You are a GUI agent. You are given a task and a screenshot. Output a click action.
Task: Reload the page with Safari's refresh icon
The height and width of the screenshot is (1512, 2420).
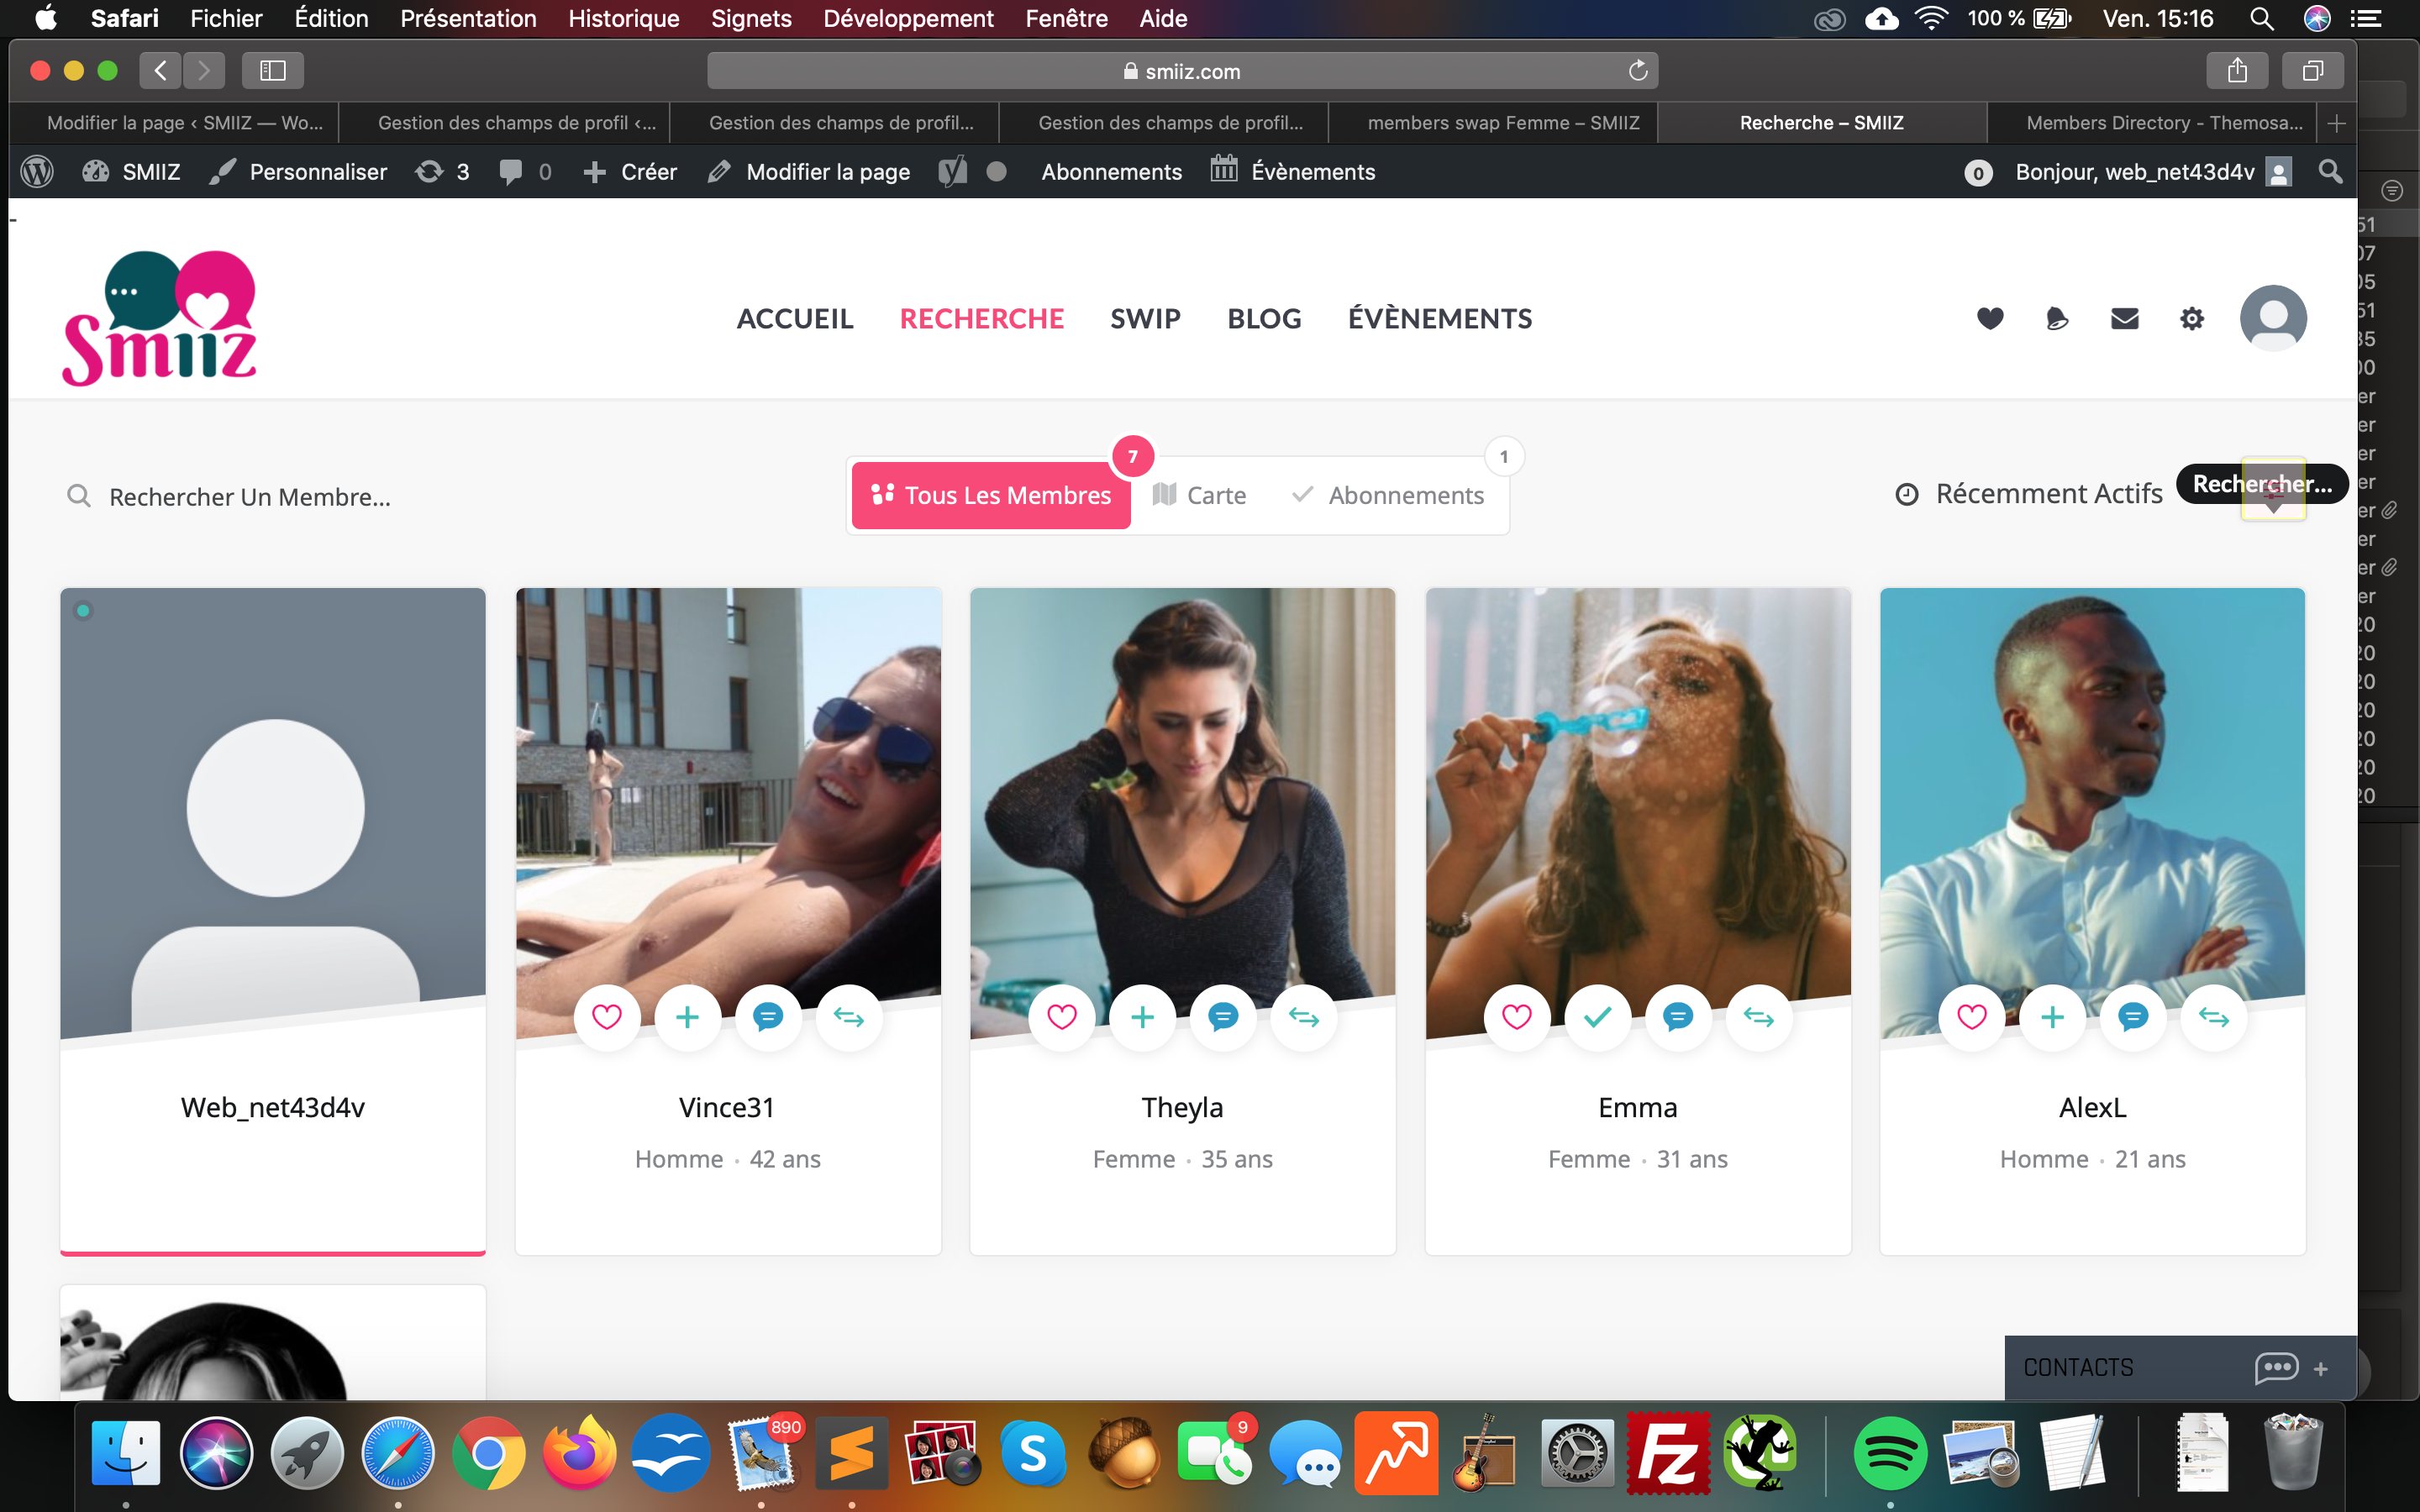pyautogui.click(x=1638, y=70)
